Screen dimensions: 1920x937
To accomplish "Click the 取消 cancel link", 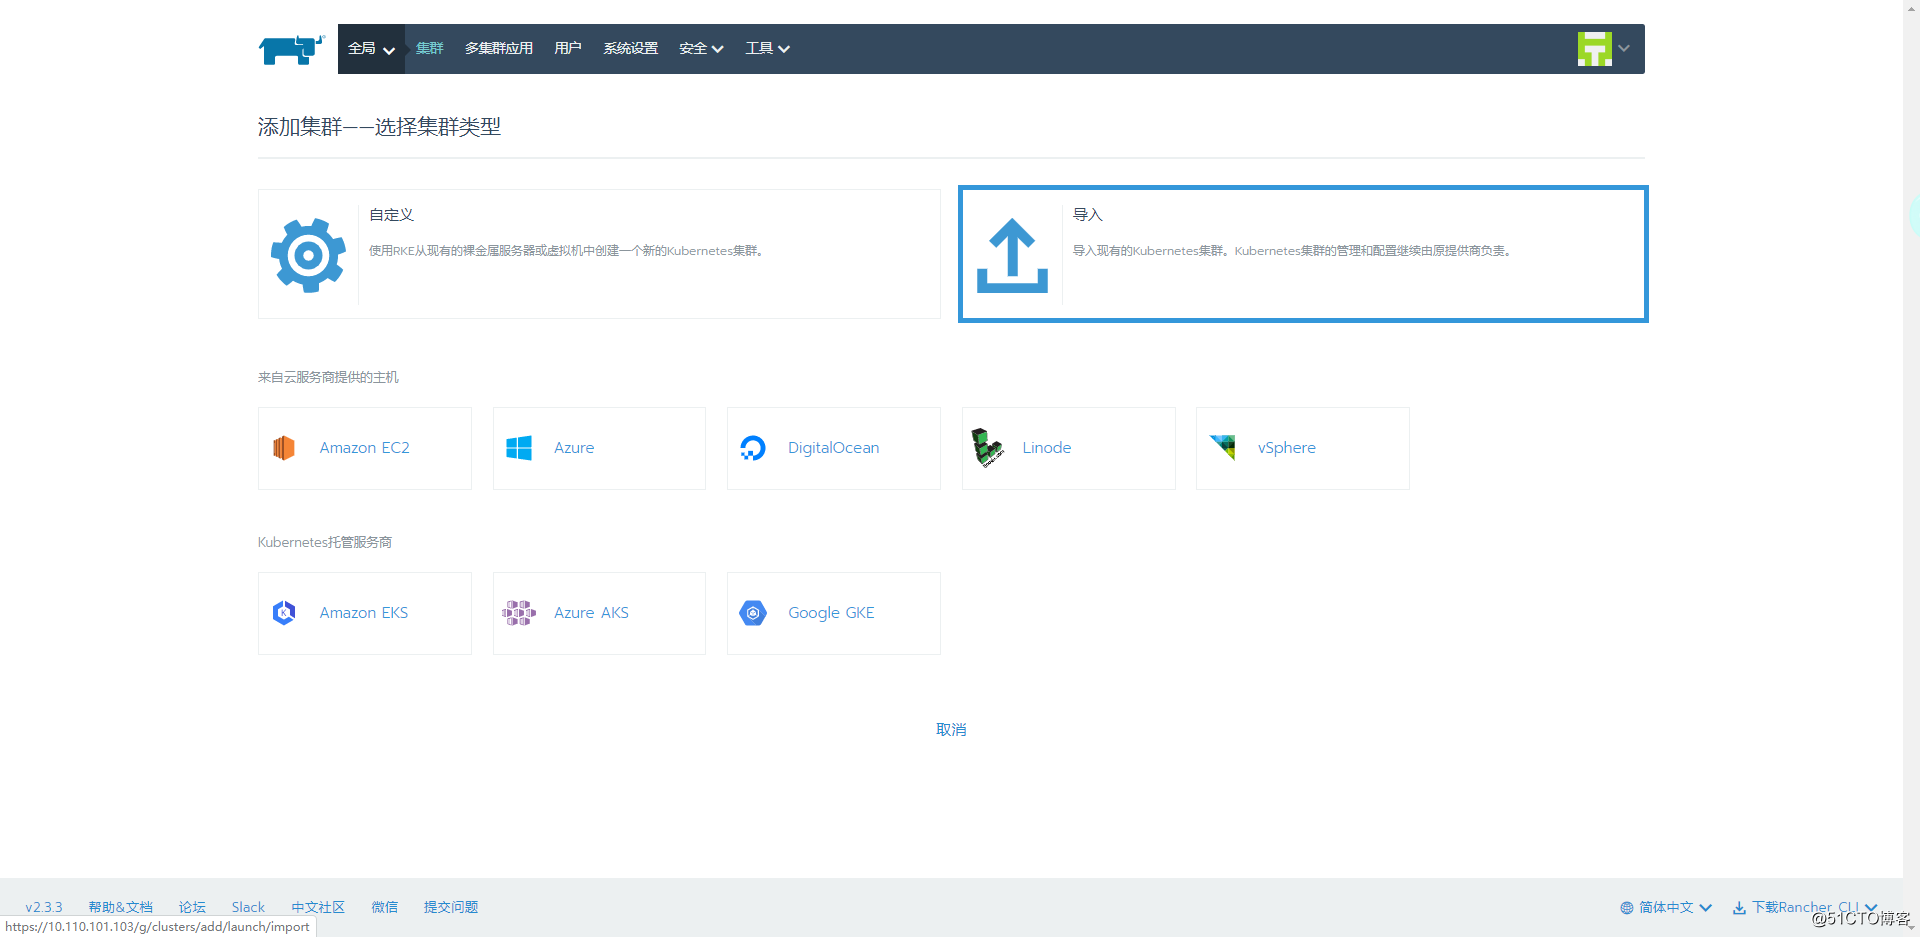I will click(951, 730).
